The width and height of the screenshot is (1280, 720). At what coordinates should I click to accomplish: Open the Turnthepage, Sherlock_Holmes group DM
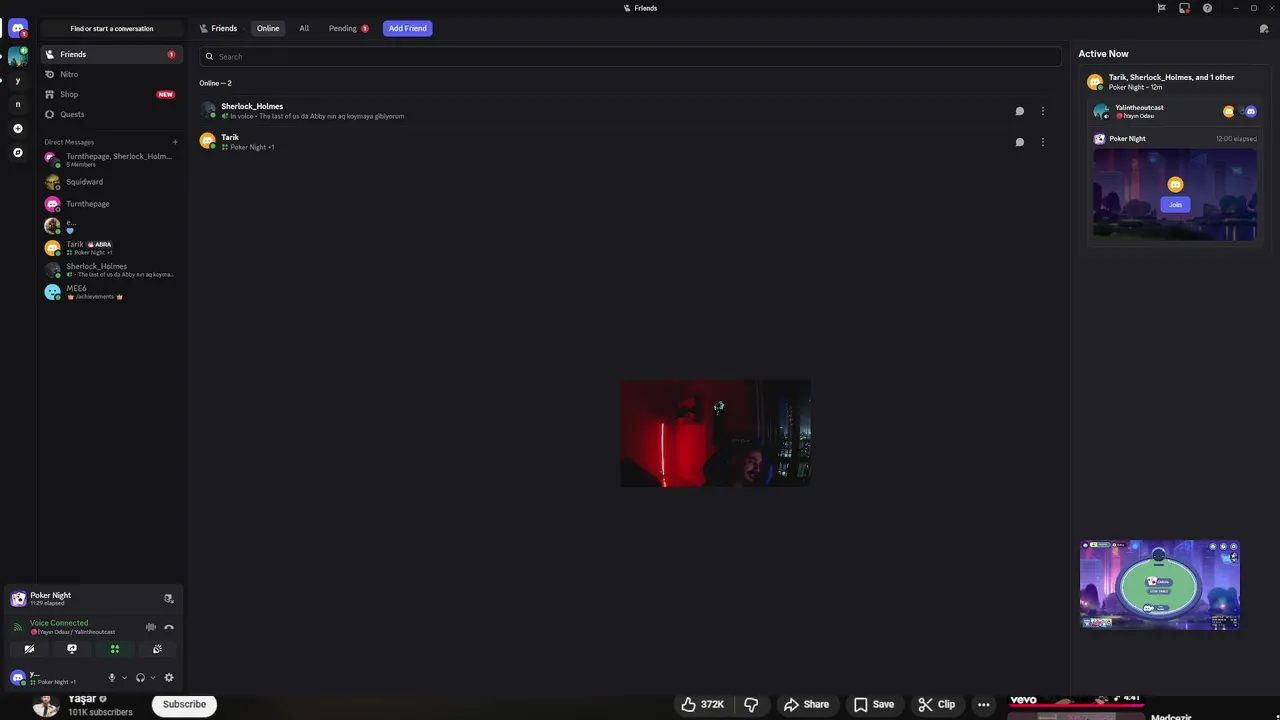point(110,159)
